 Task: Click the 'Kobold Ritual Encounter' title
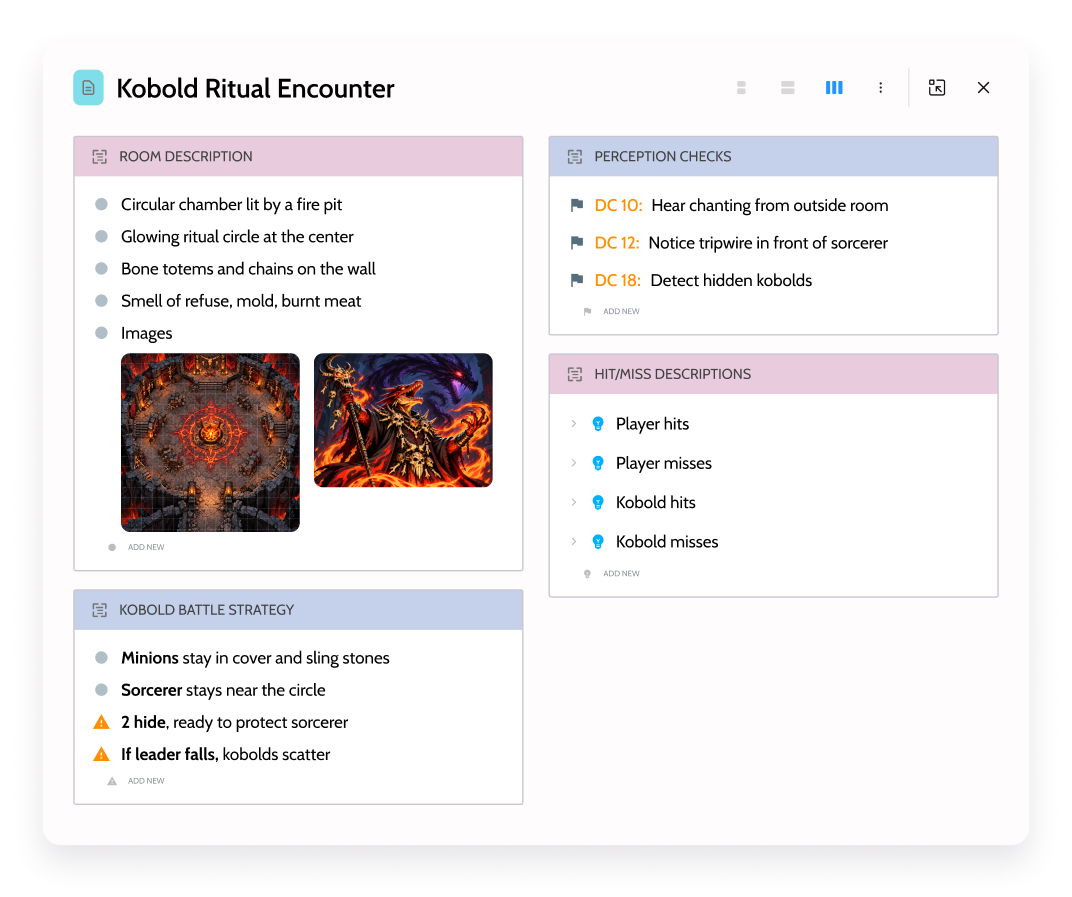pos(255,88)
